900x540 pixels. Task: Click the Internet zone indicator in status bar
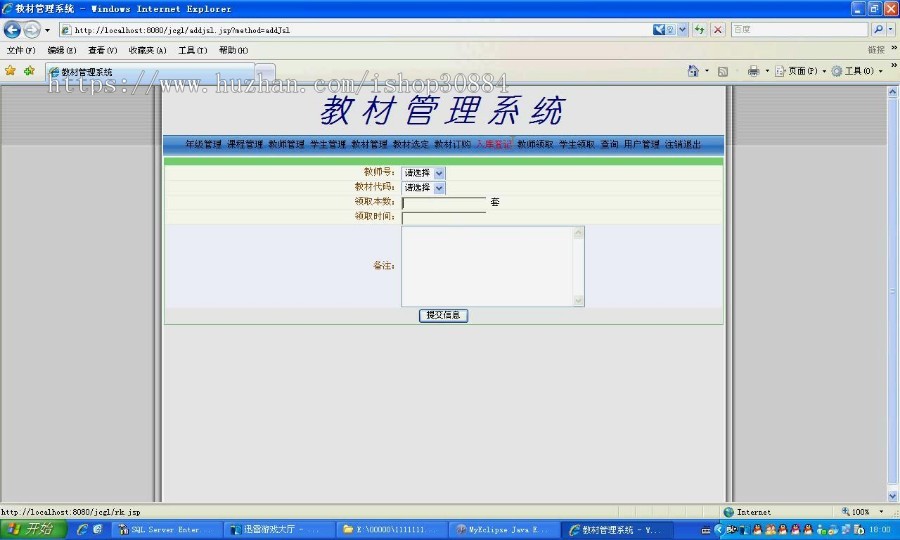point(747,512)
